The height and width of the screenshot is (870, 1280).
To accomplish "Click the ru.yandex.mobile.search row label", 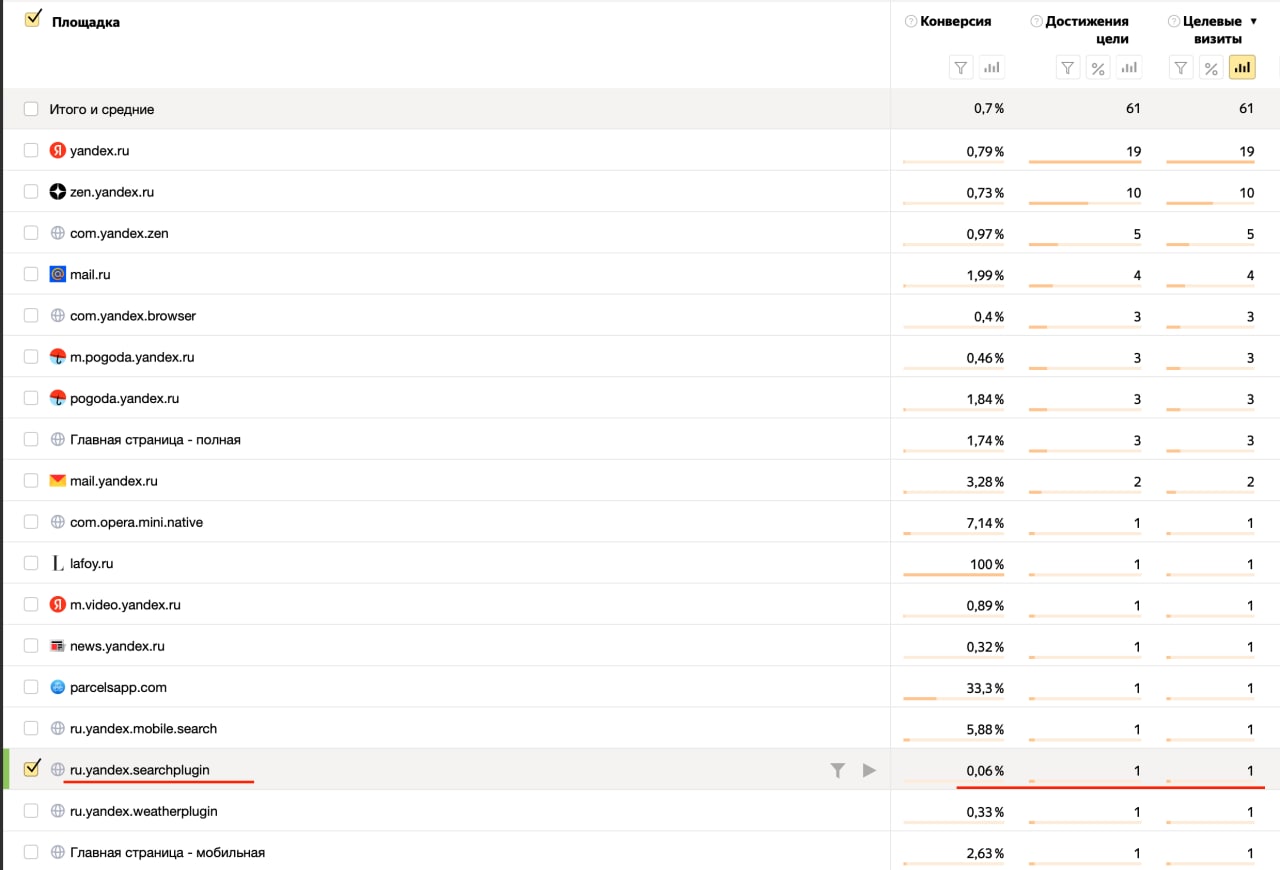I will point(143,729).
